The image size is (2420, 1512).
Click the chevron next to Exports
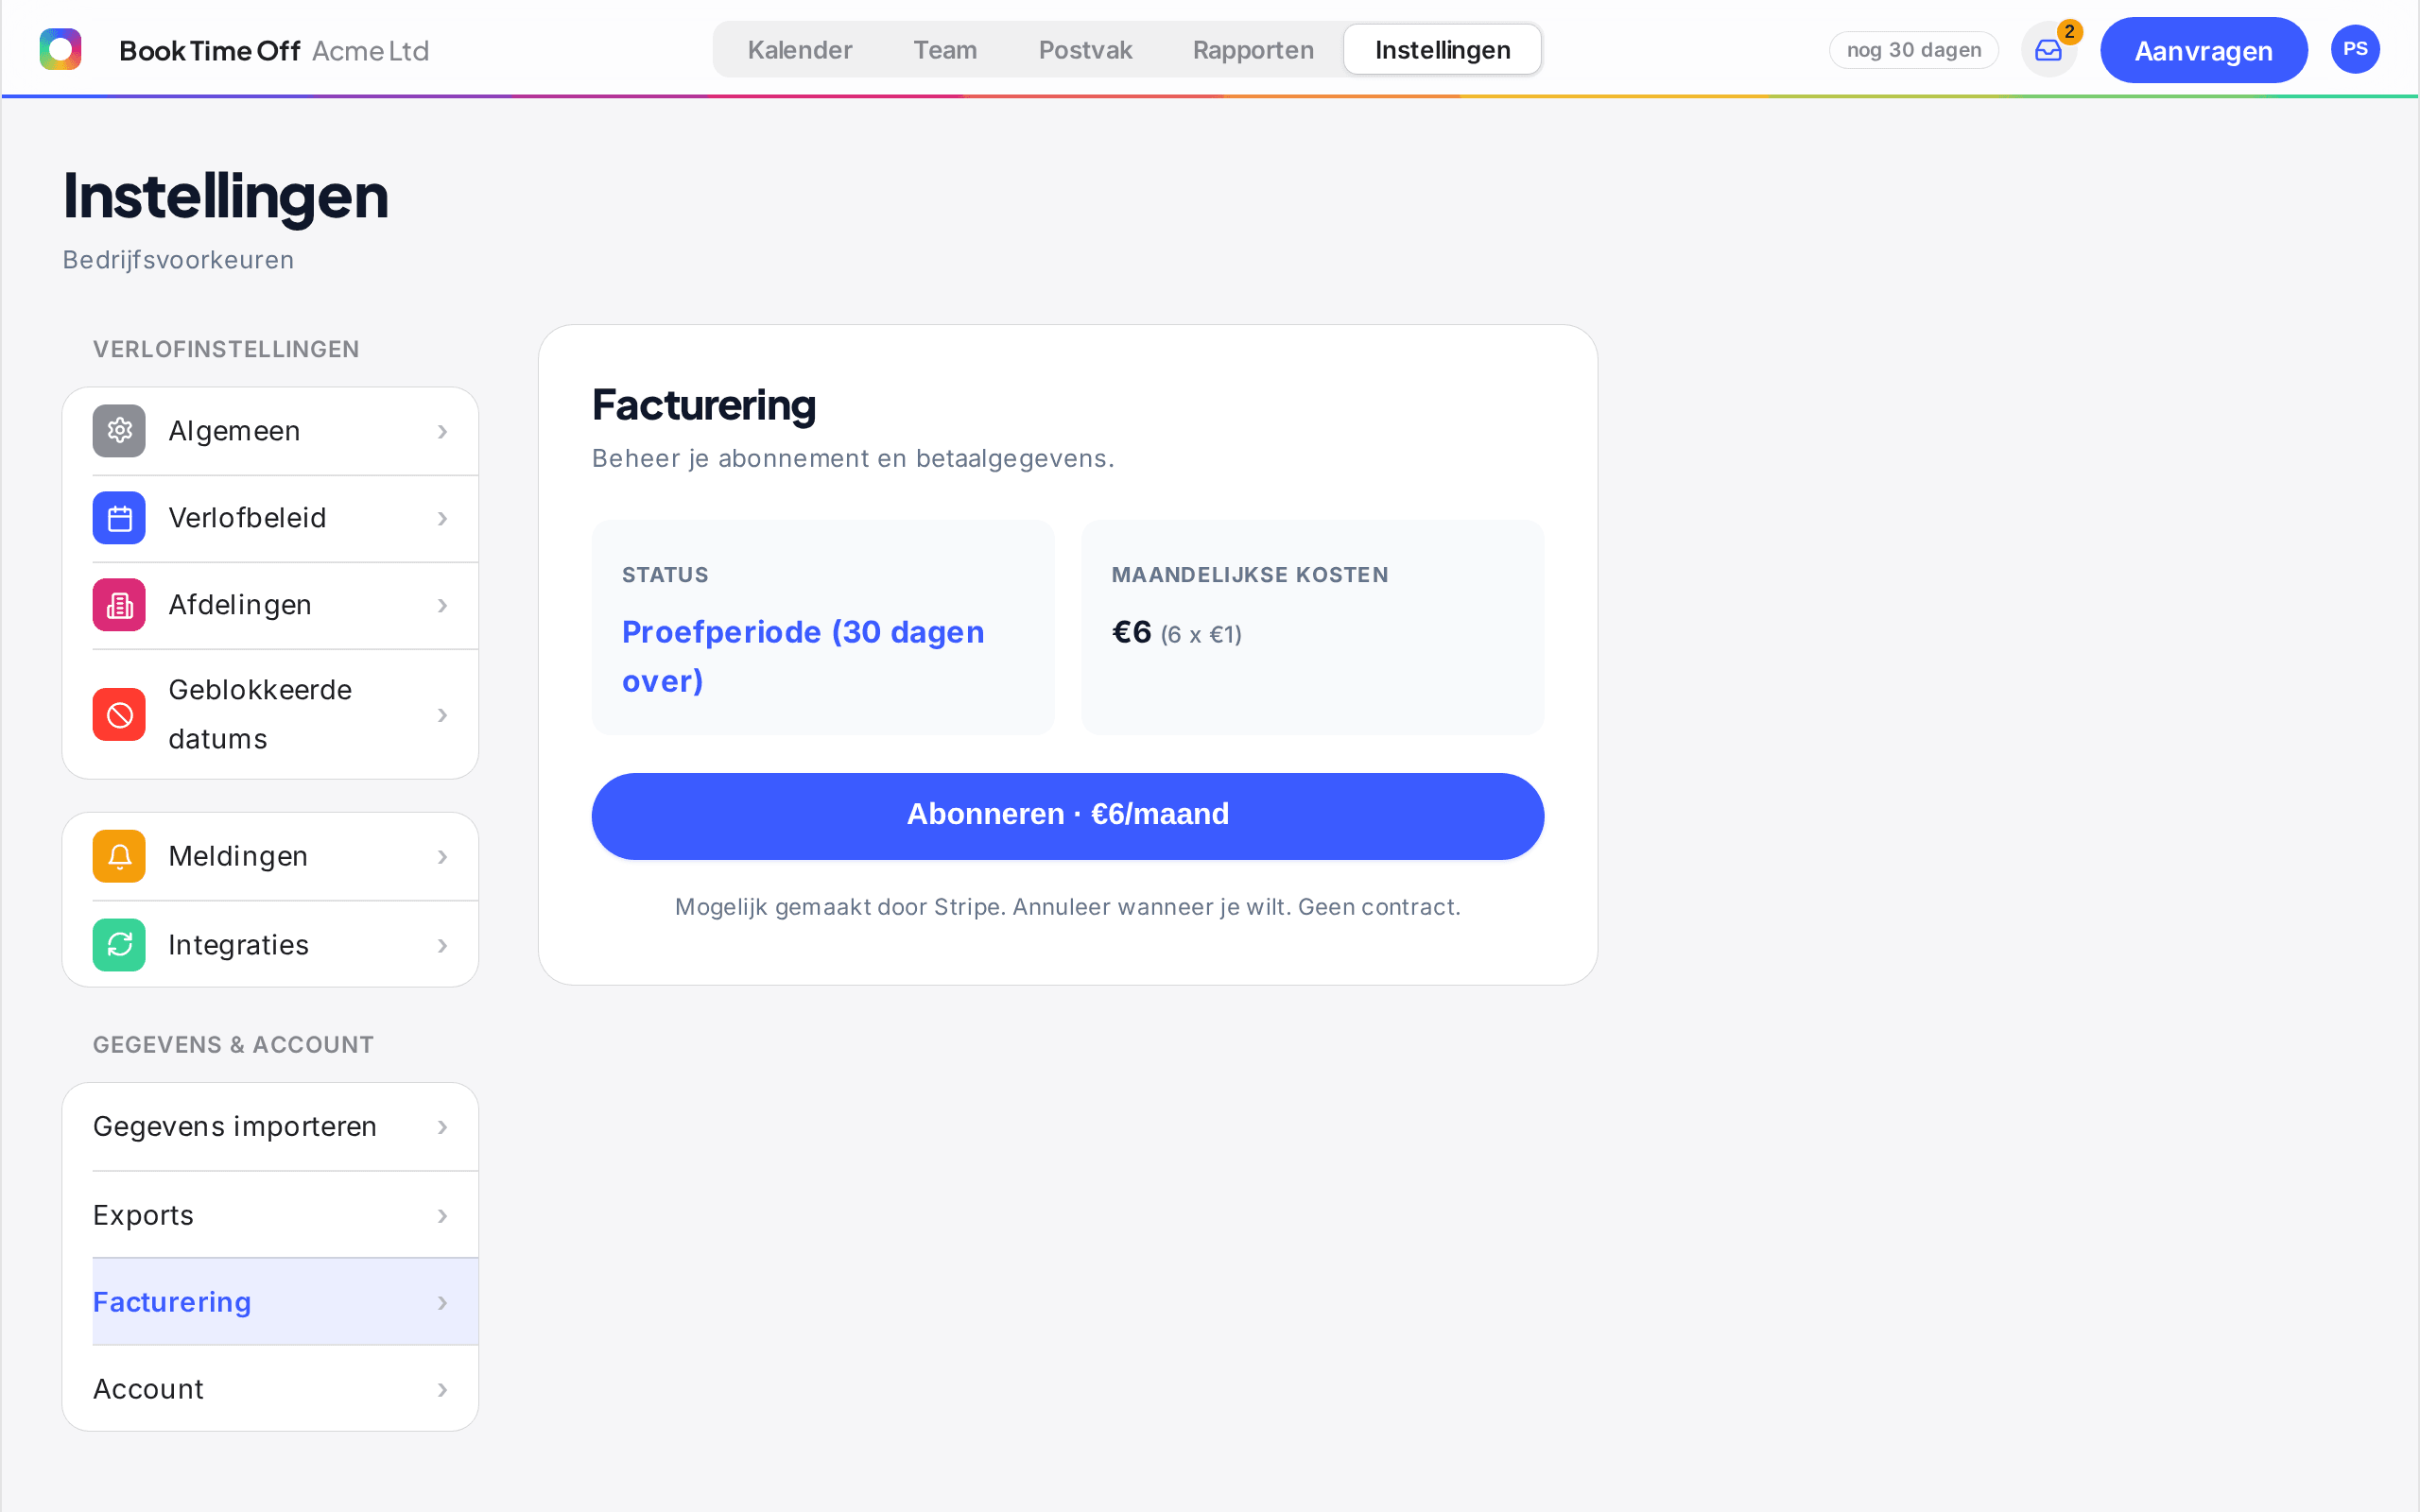(442, 1216)
